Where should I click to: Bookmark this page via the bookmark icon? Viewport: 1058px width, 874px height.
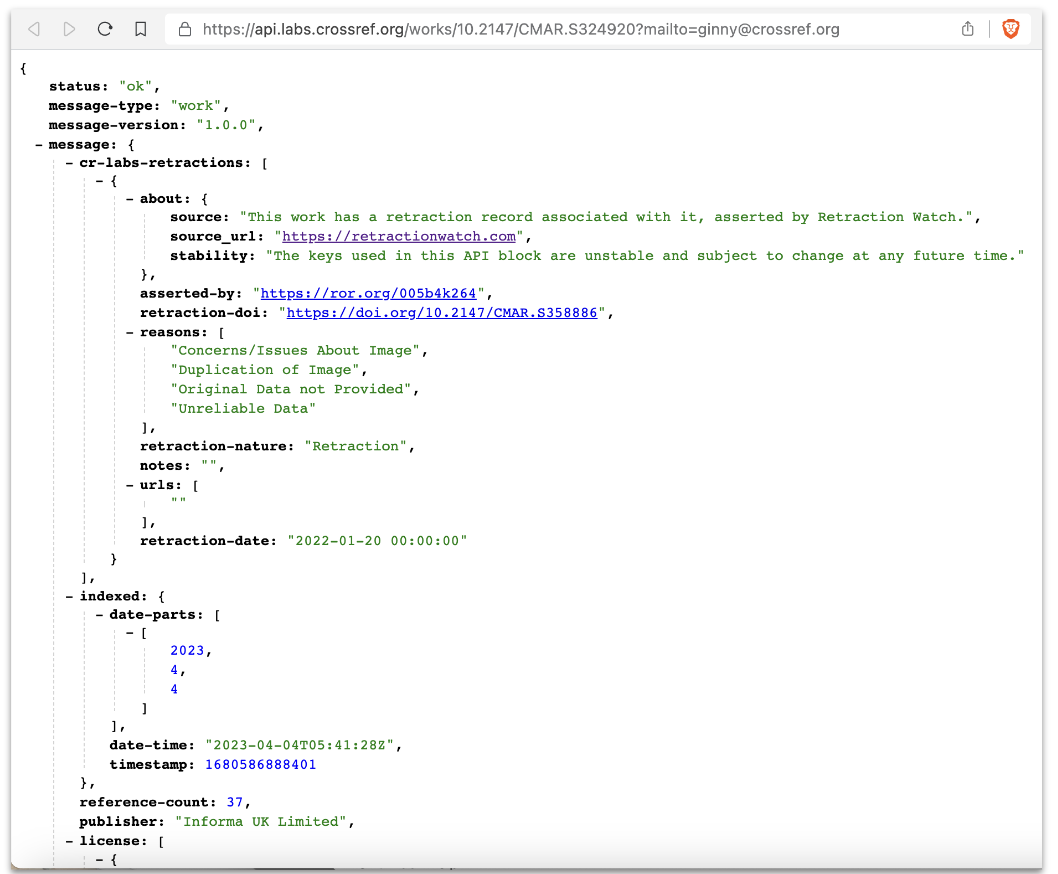[x=140, y=29]
